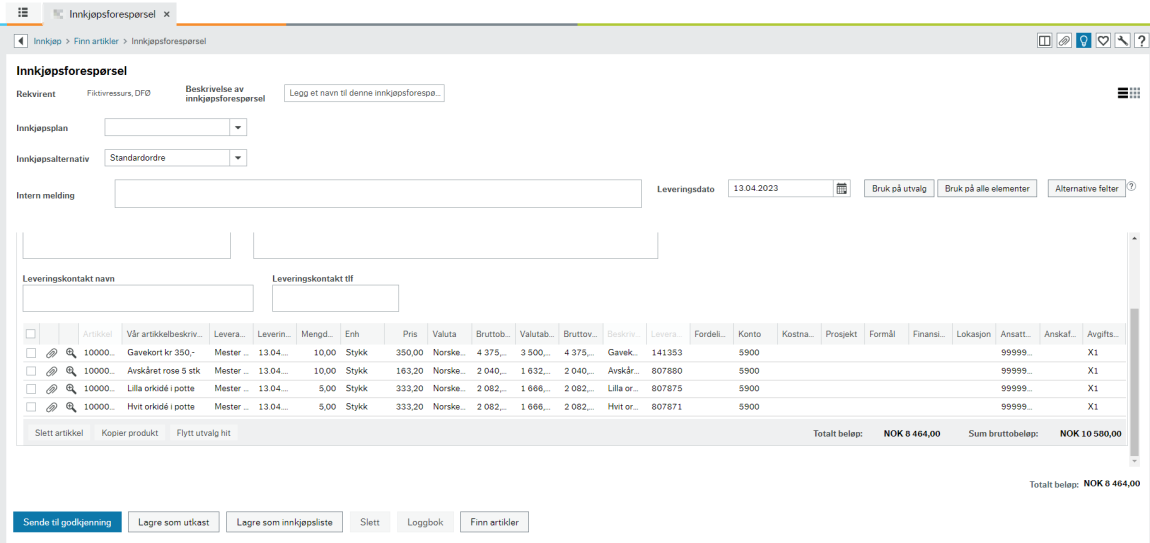Click magnifier zoom icon for Gavekort row
Image resolution: width=1150 pixels, height=543 pixels.
(x=70, y=353)
